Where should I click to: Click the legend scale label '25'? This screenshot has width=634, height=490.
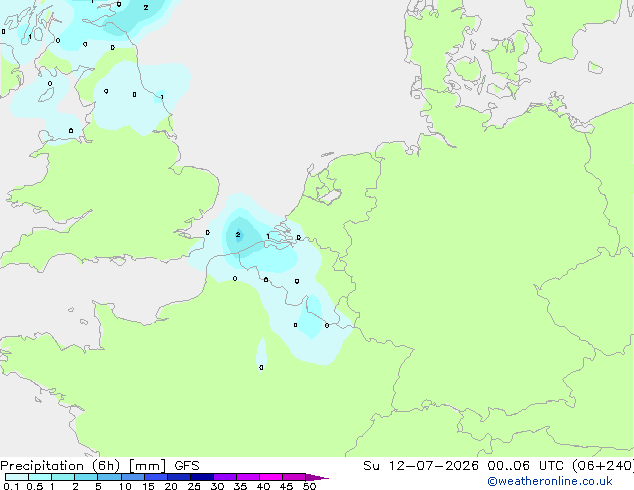click(x=194, y=486)
